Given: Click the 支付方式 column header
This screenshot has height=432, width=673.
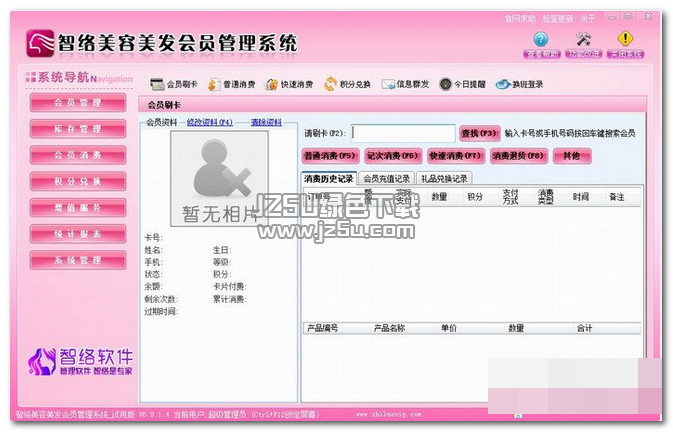Looking at the screenshot, I should 510,197.
